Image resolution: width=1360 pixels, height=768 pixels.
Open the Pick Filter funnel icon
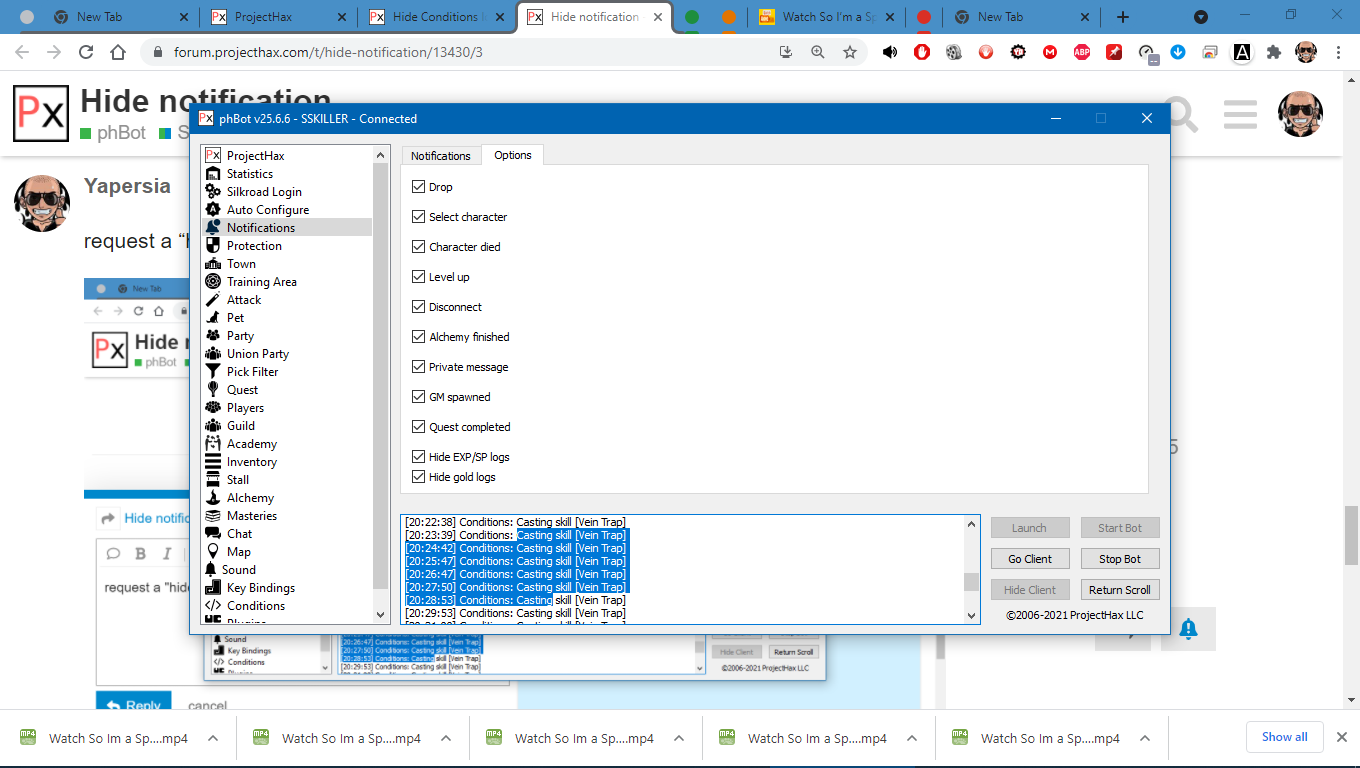pyautogui.click(x=212, y=372)
